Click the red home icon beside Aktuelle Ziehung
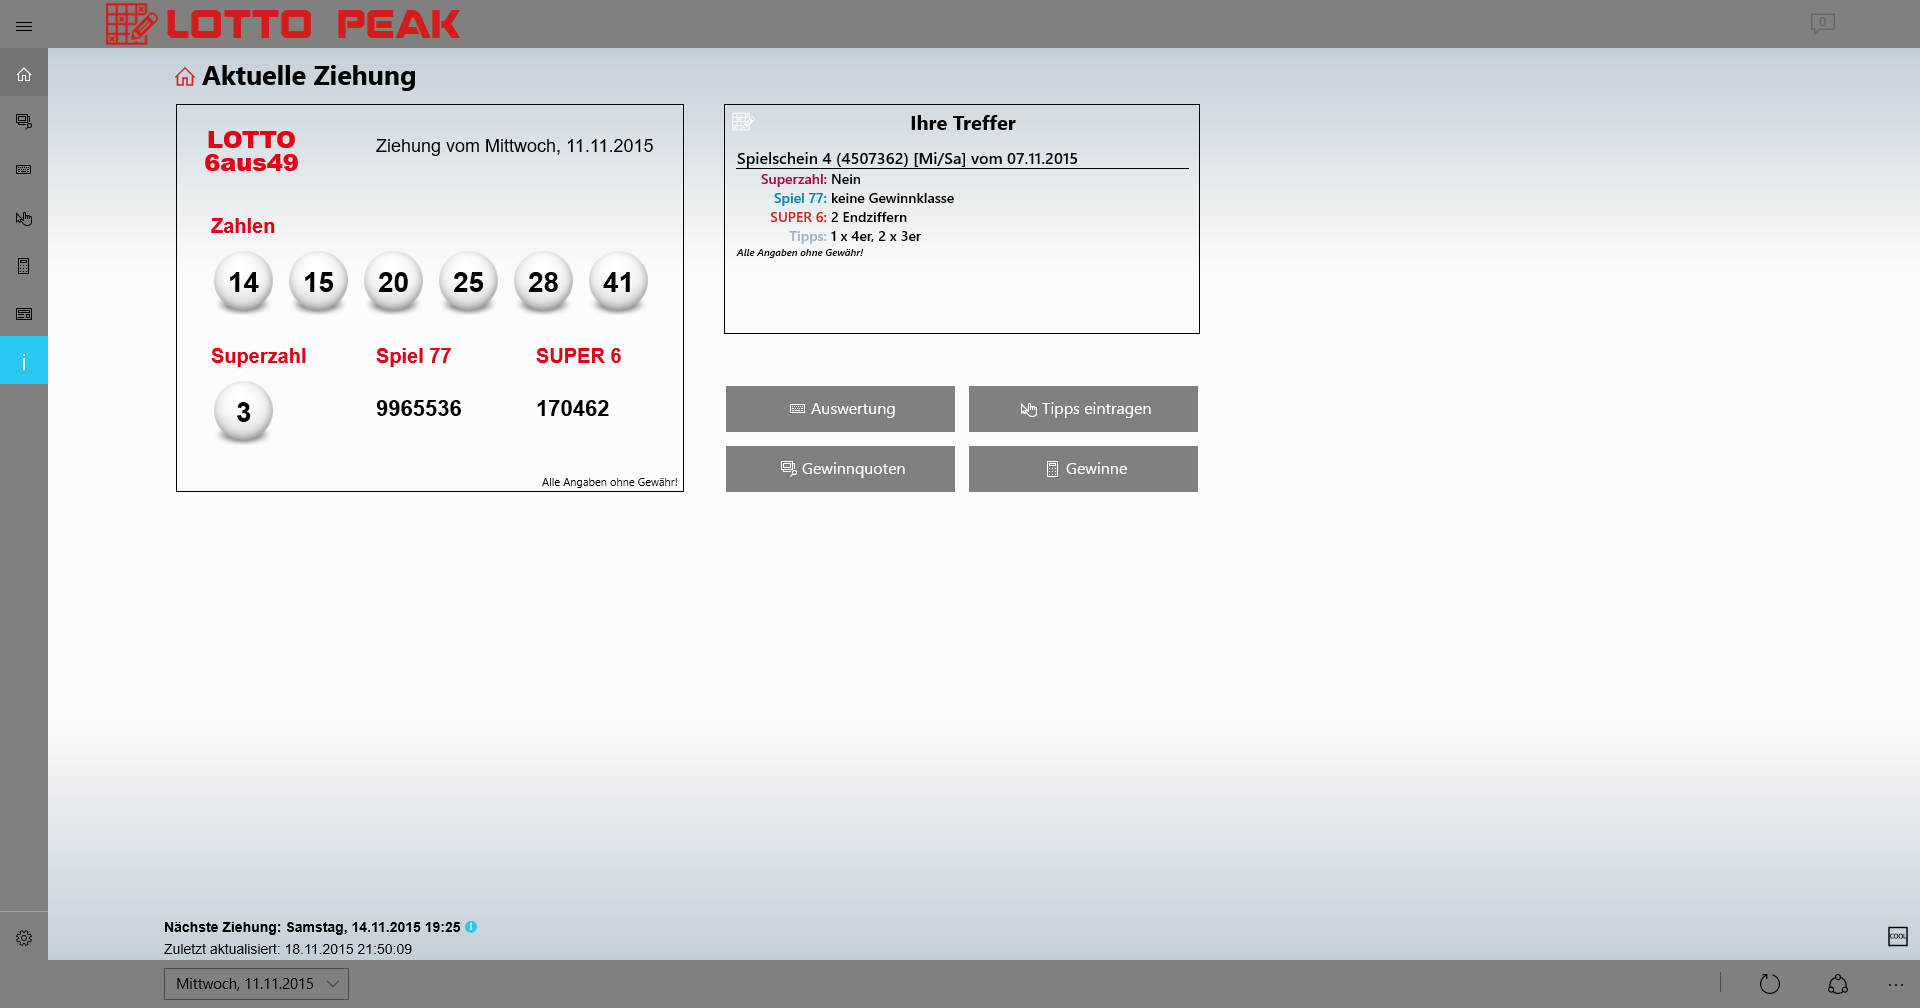 [x=185, y=77]
